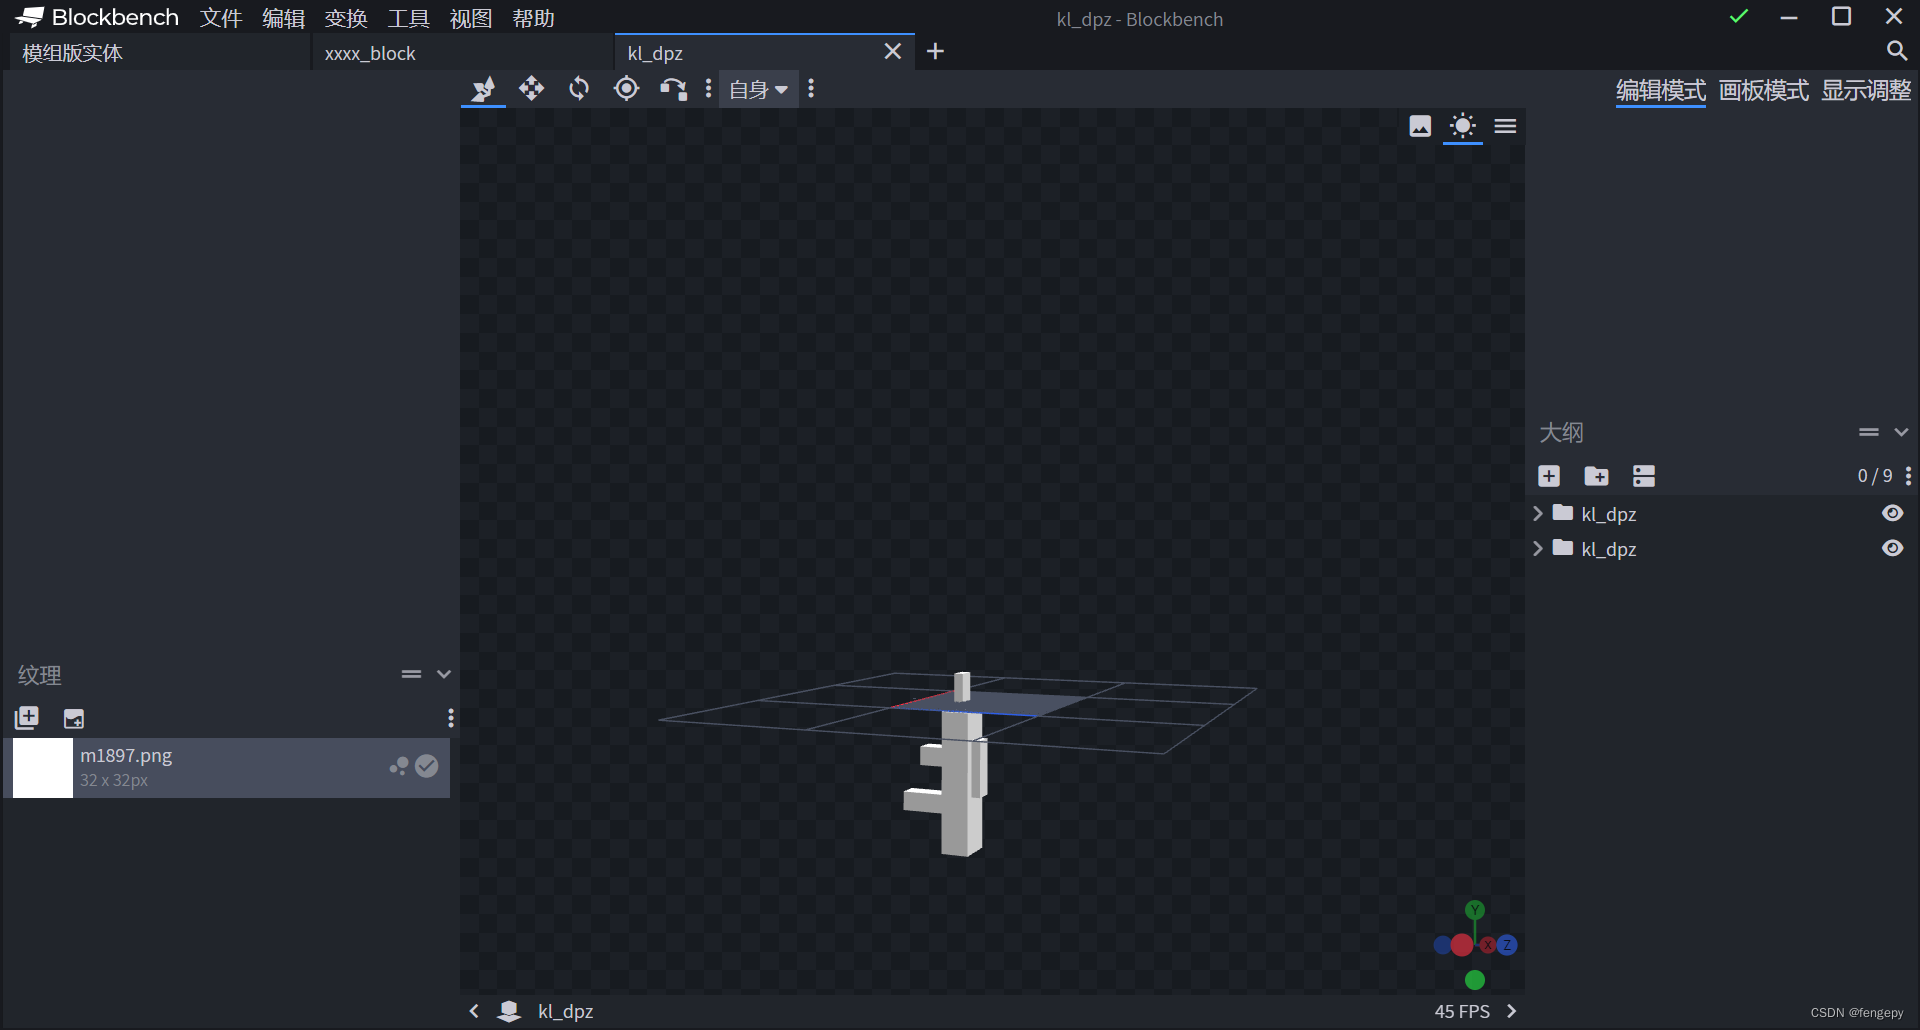Switch to 画板模式 mode

(1764, 90)
